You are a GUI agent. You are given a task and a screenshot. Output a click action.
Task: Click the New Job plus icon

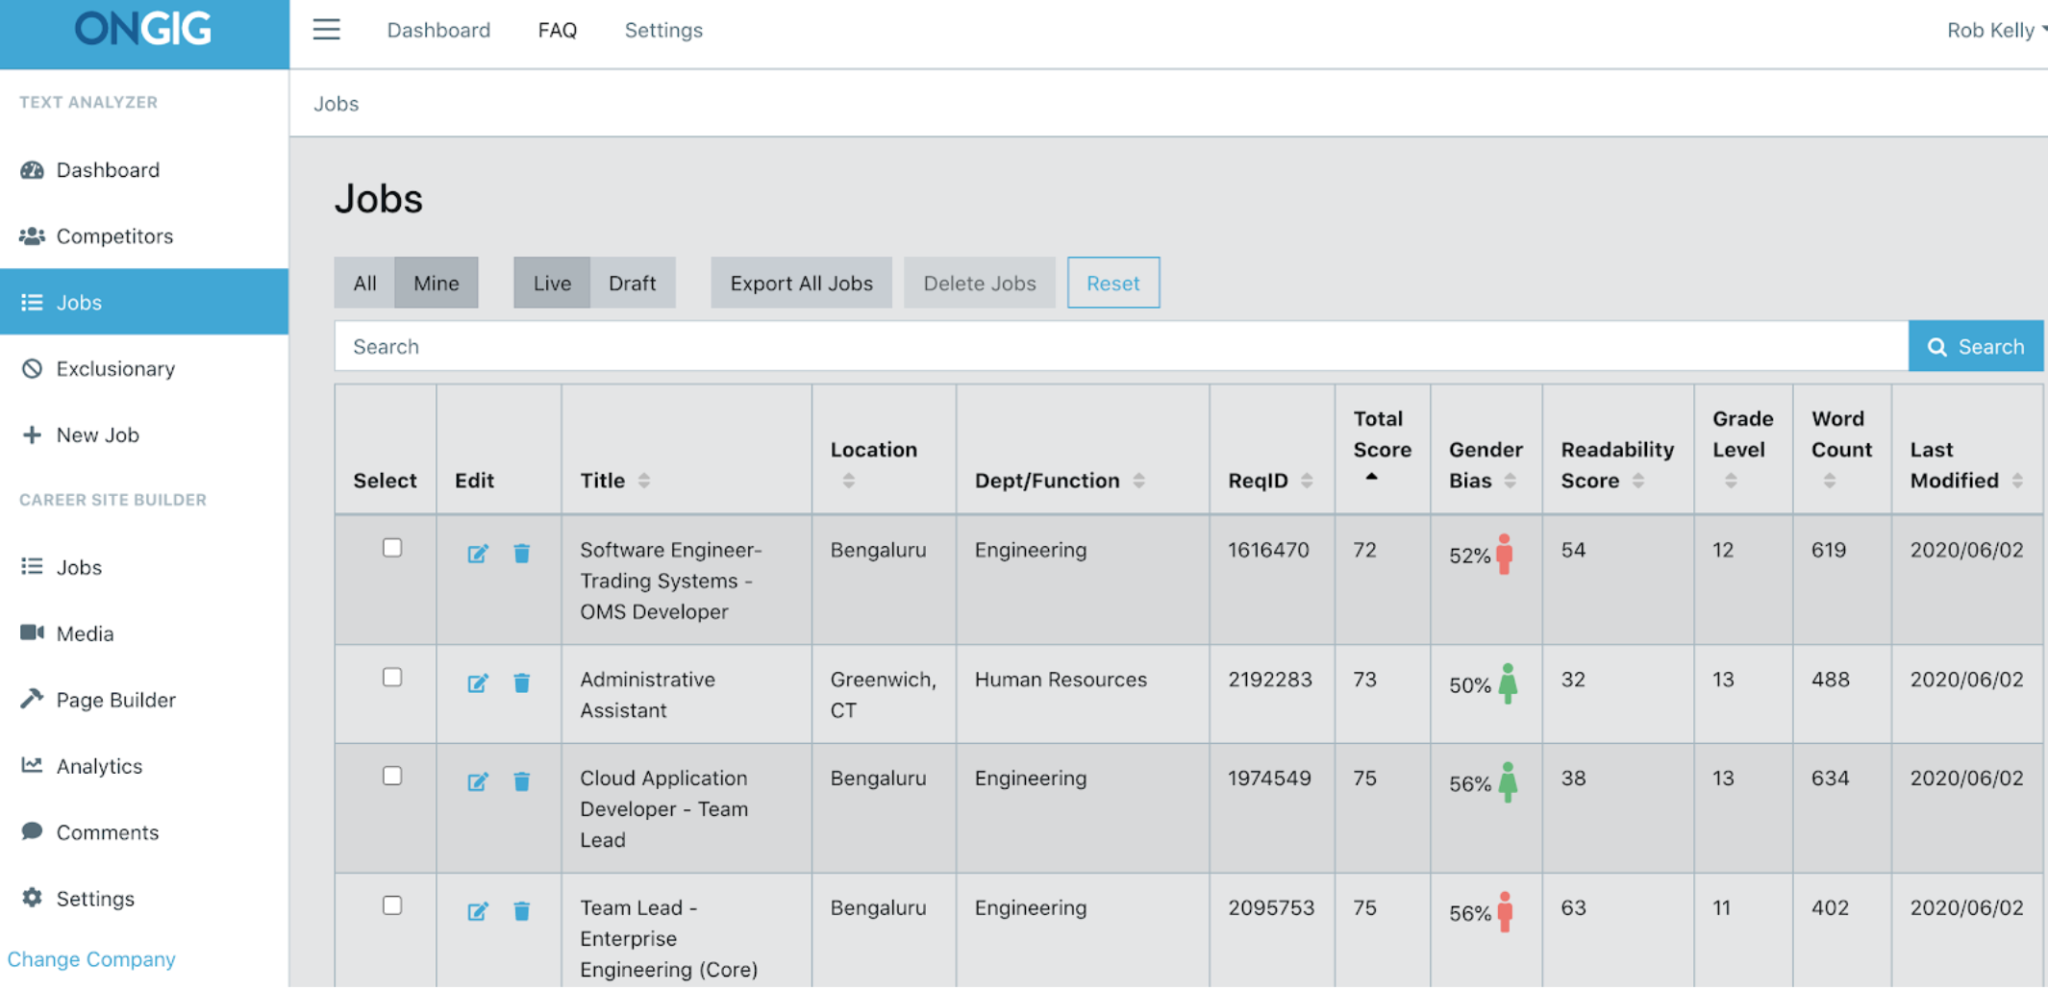[30, 435]
